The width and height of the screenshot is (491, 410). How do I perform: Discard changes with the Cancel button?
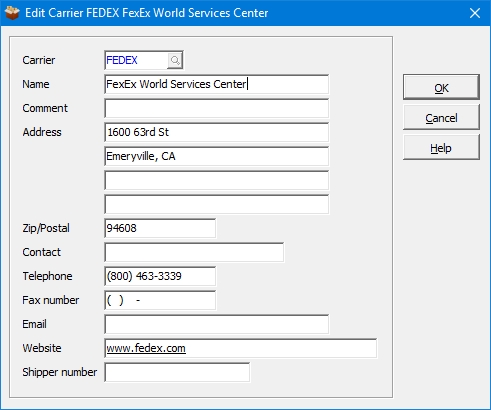441,117
